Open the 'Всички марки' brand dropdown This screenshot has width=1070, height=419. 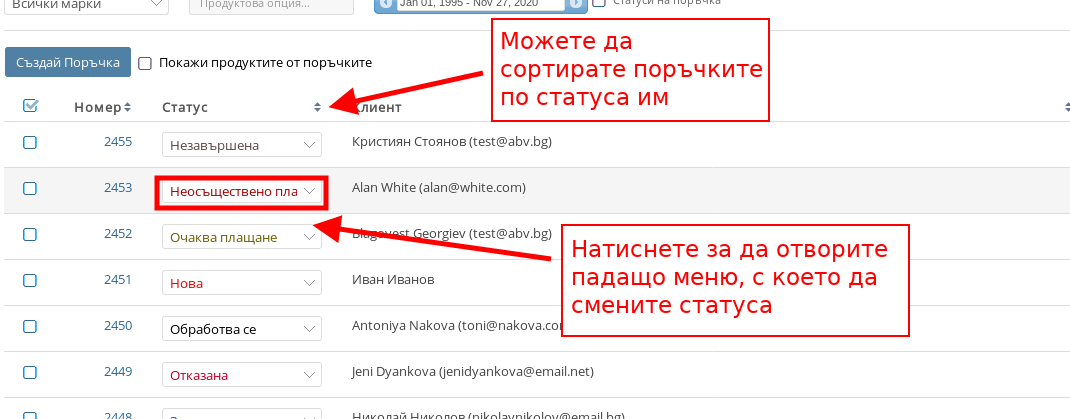(x=85, y=5)
